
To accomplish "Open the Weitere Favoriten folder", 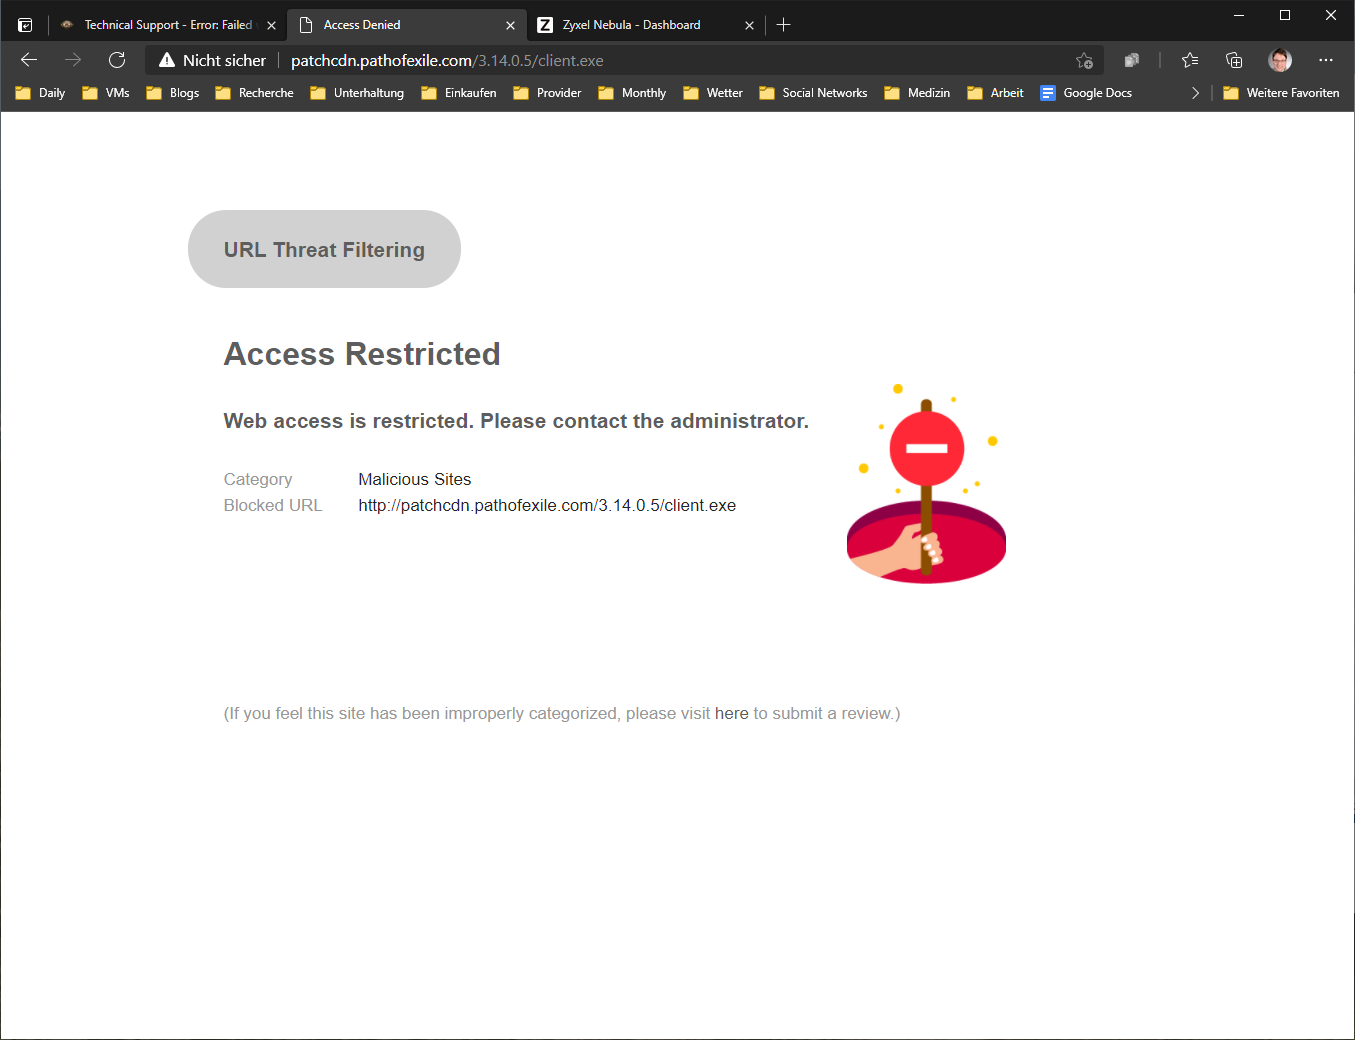I will pos(1281,93).
